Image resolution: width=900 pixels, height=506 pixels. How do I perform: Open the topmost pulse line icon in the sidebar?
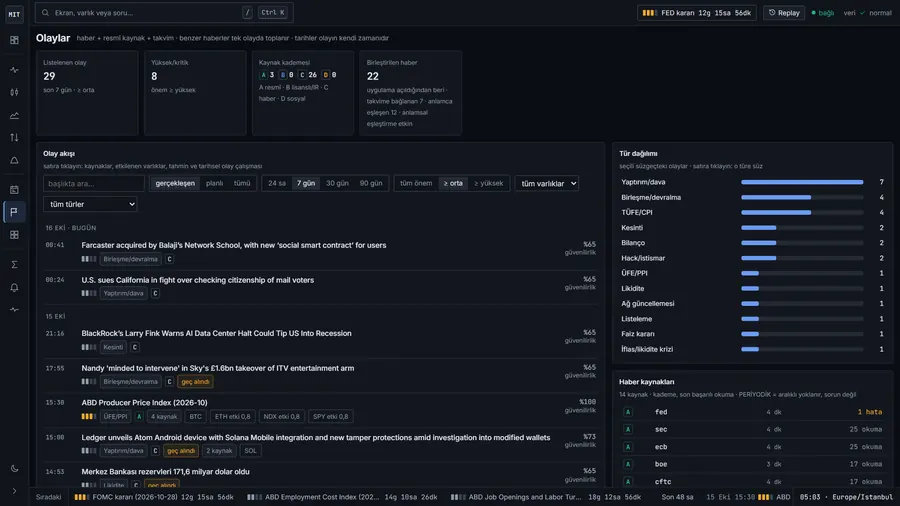pos(14,70)
